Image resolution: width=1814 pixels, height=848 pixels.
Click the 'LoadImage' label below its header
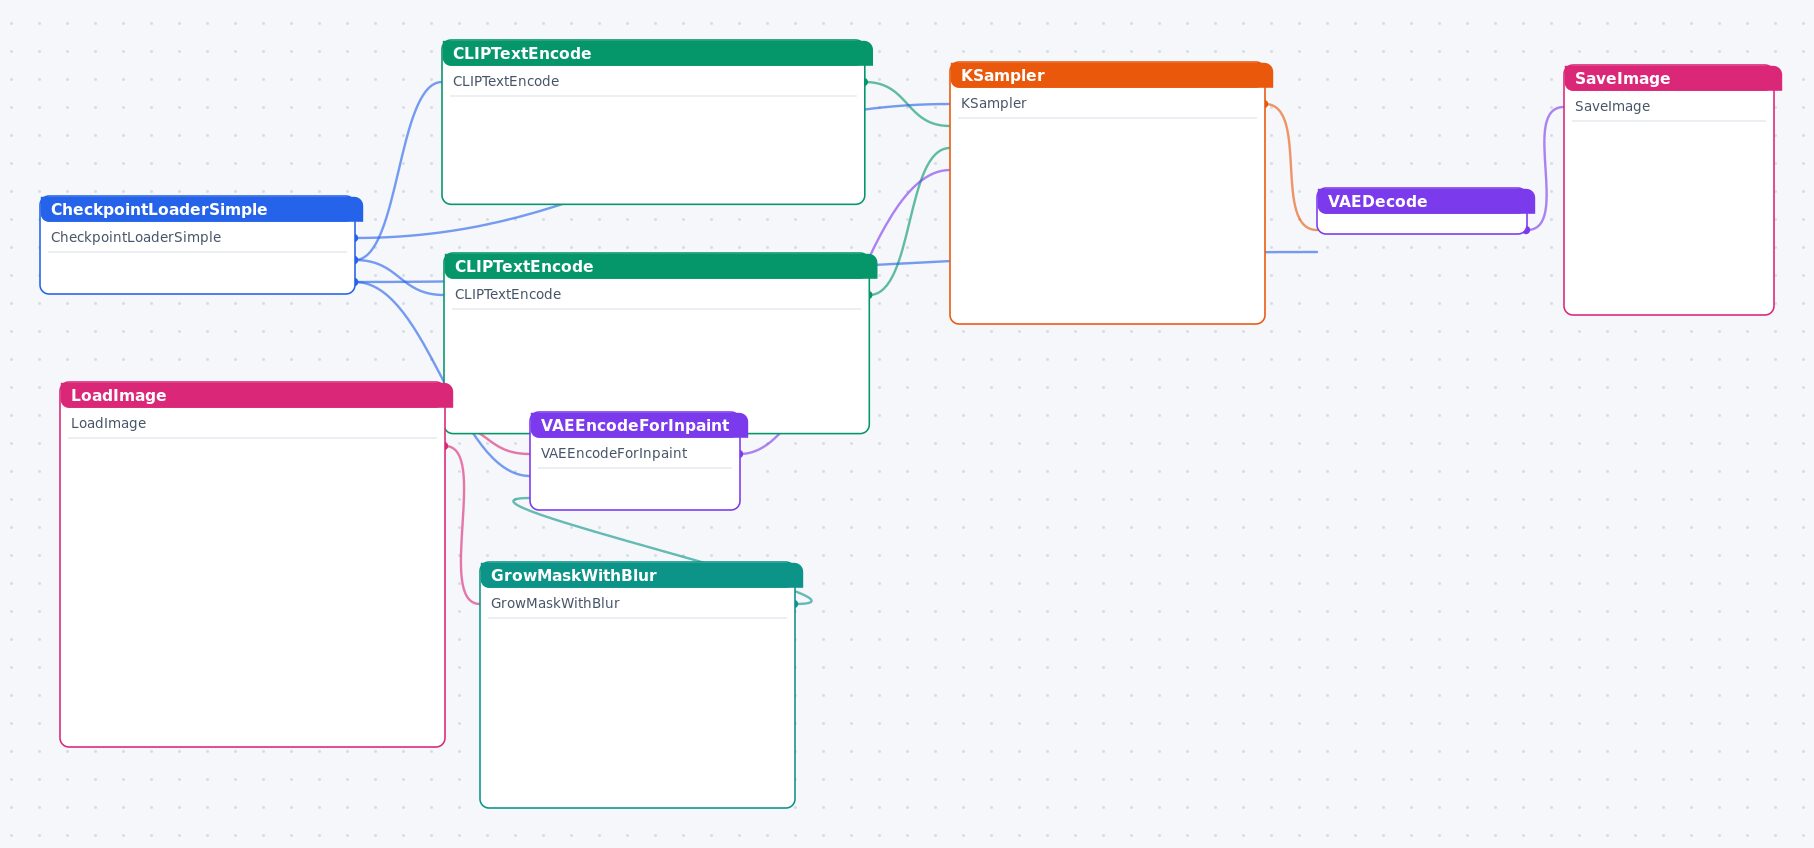coord(108,423)
